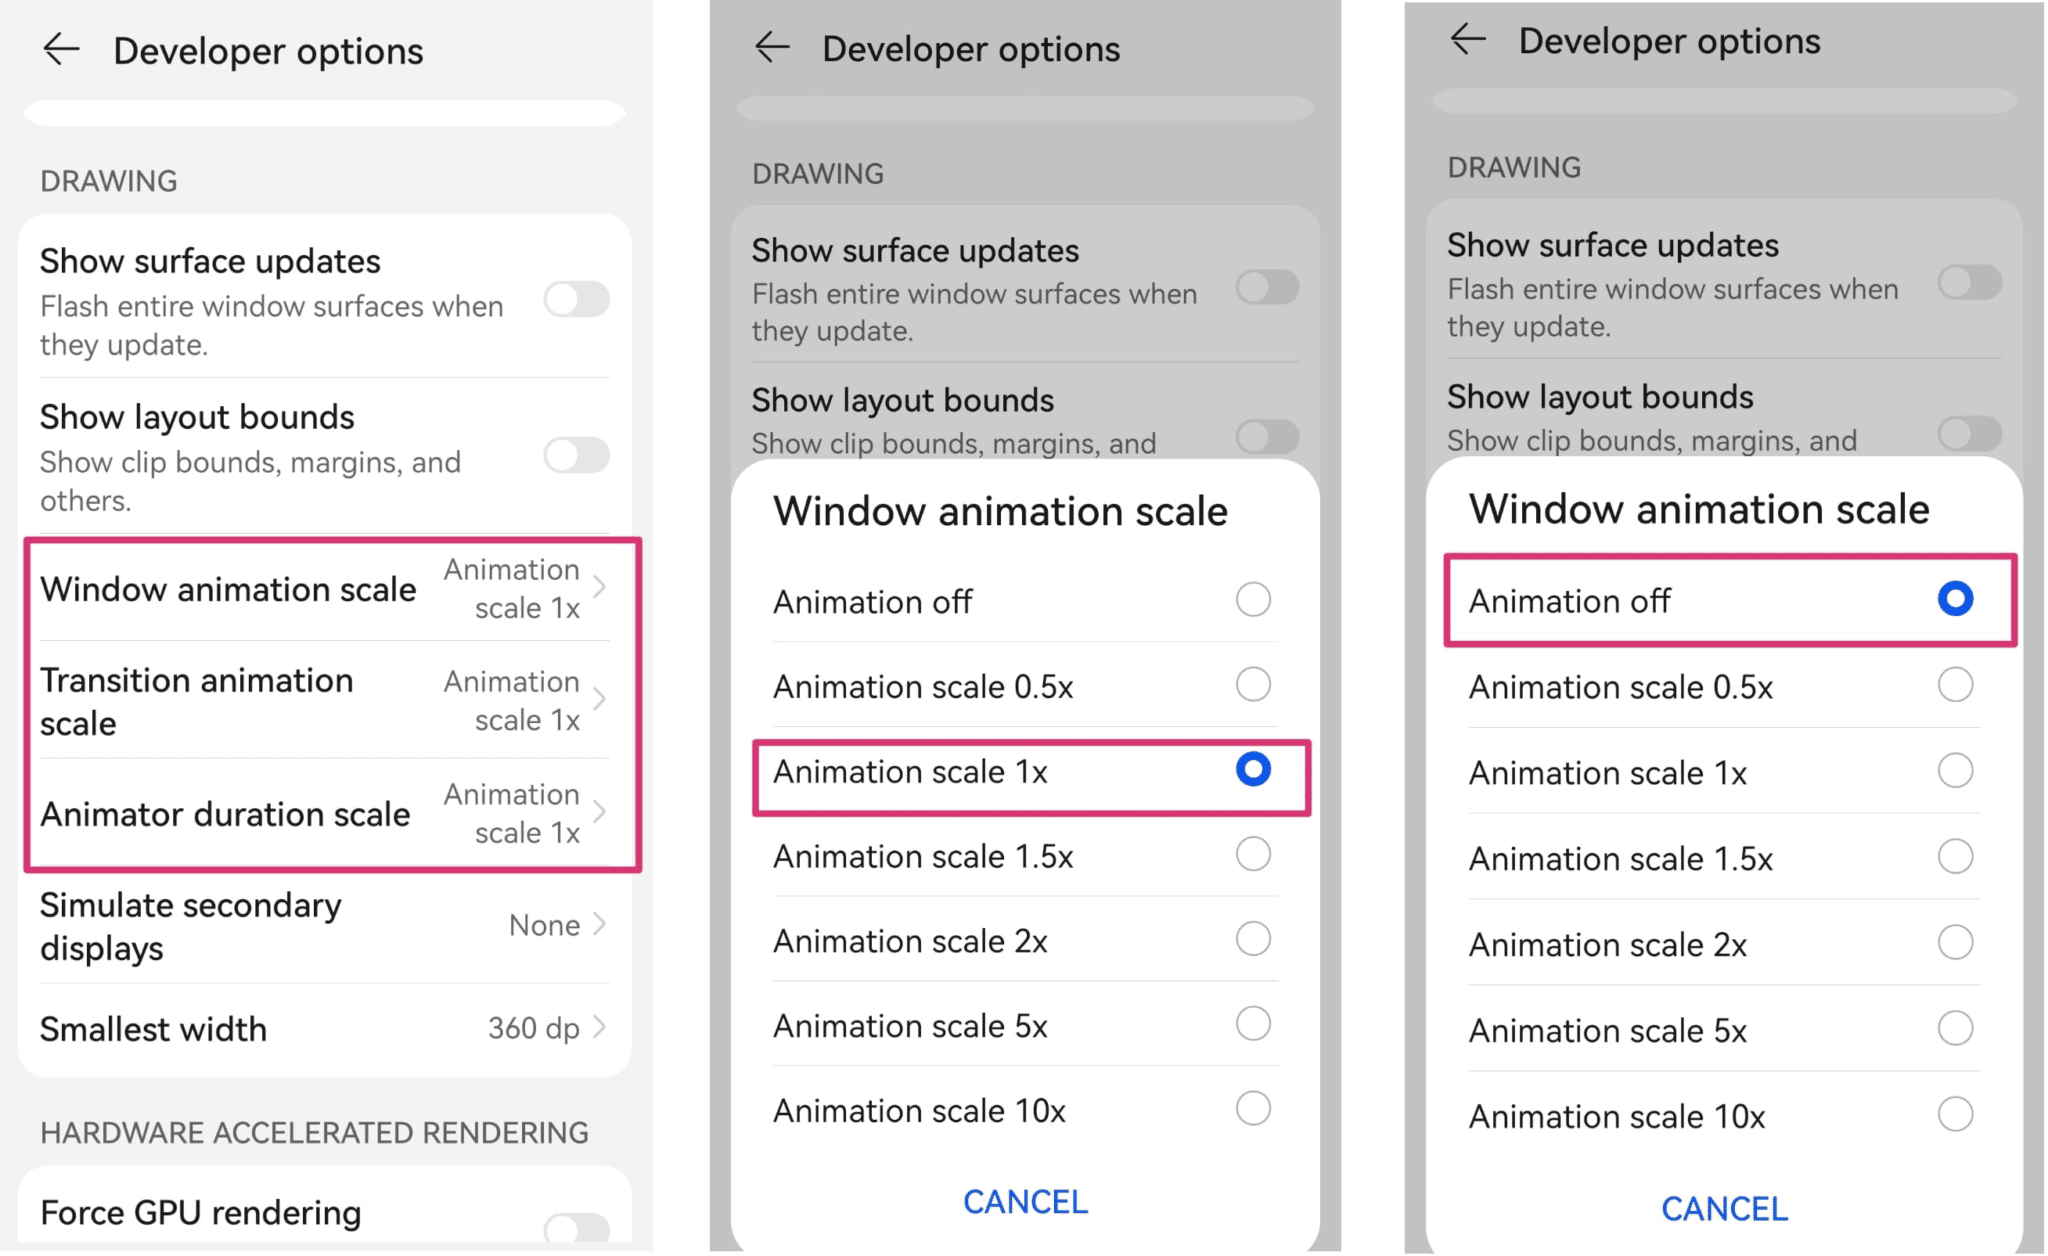Open Window animation scale setting in left panel
Image resolution: width=2048 pixels, height=1256 pixels.
(x=325, y=589)
